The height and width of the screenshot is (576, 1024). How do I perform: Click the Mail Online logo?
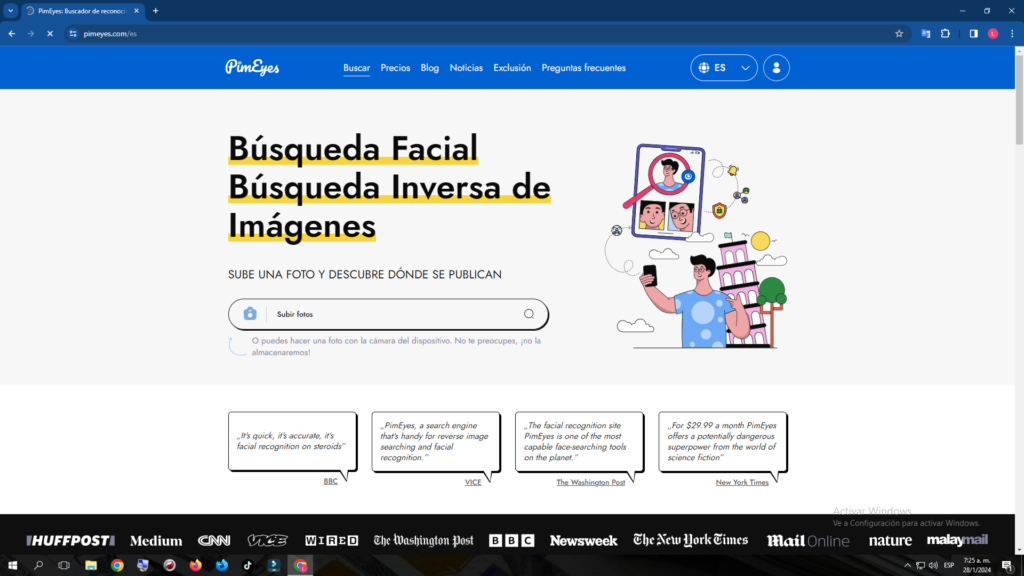[808, 541]
